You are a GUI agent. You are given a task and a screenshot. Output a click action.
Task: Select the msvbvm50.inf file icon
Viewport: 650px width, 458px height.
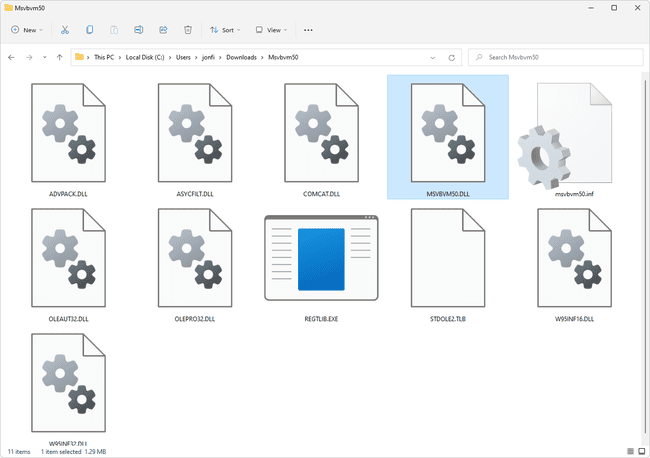(x=566, y=136)
